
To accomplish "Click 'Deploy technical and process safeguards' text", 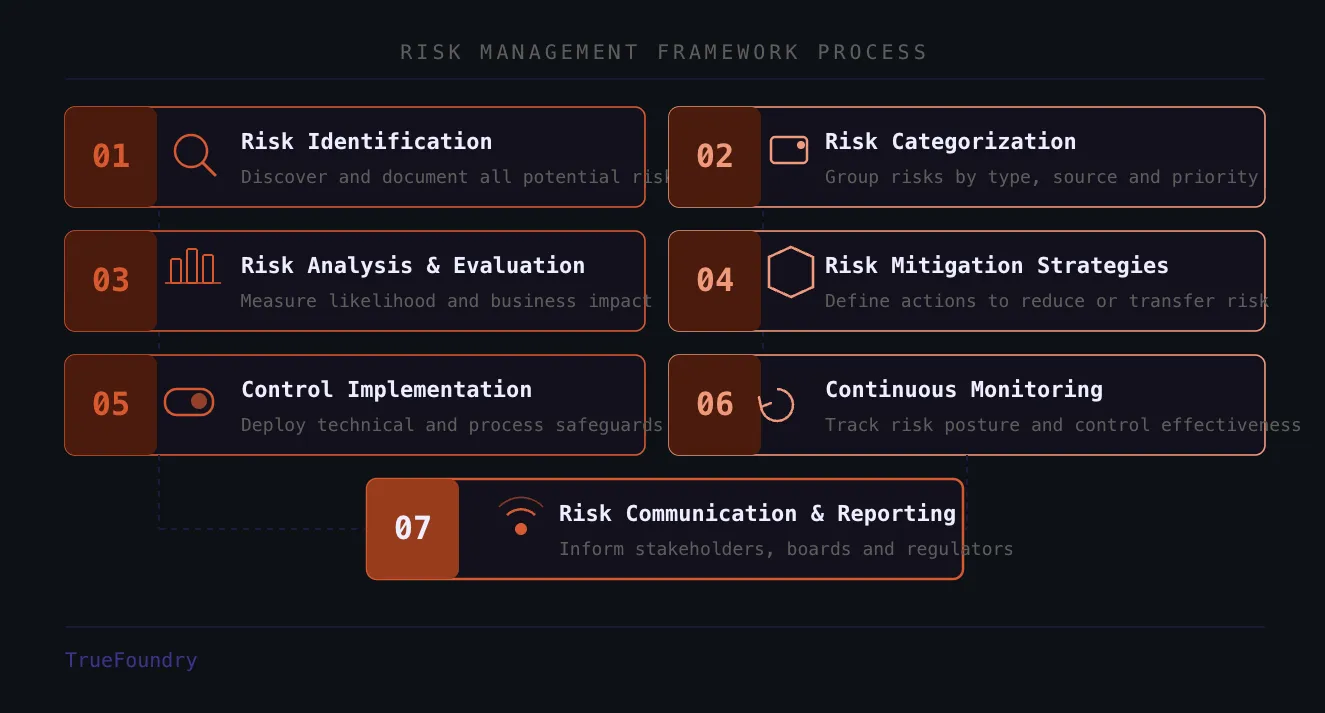I will 452,425.
